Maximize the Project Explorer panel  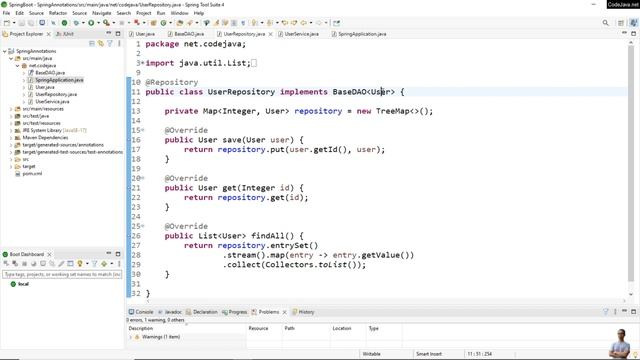tap(118, 33)
